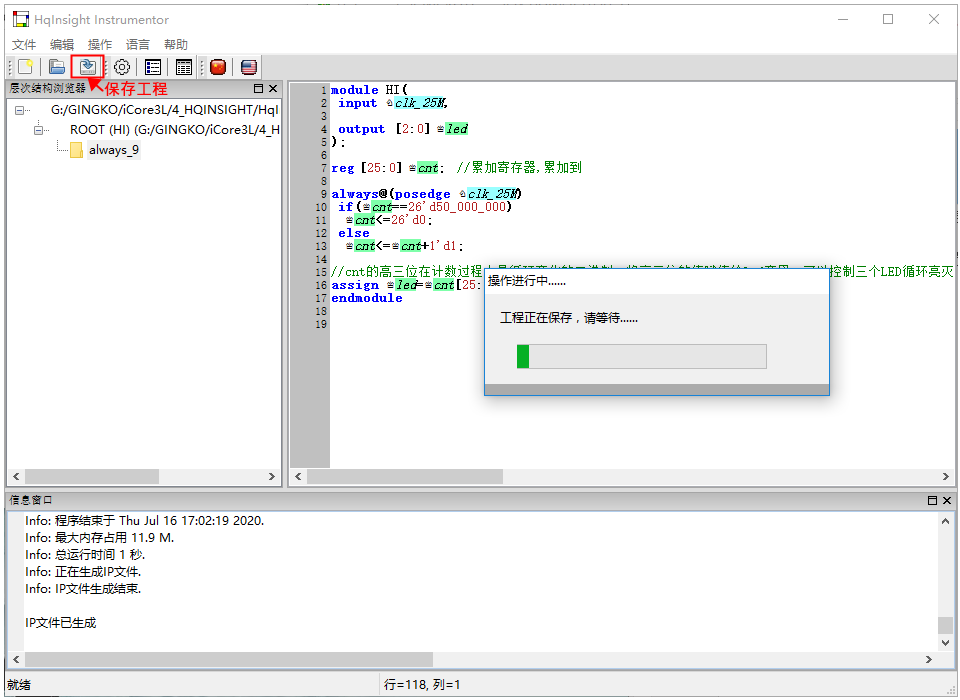Click the new project toolbar icon
Screen dimensions: 960x700
point(26,67)
